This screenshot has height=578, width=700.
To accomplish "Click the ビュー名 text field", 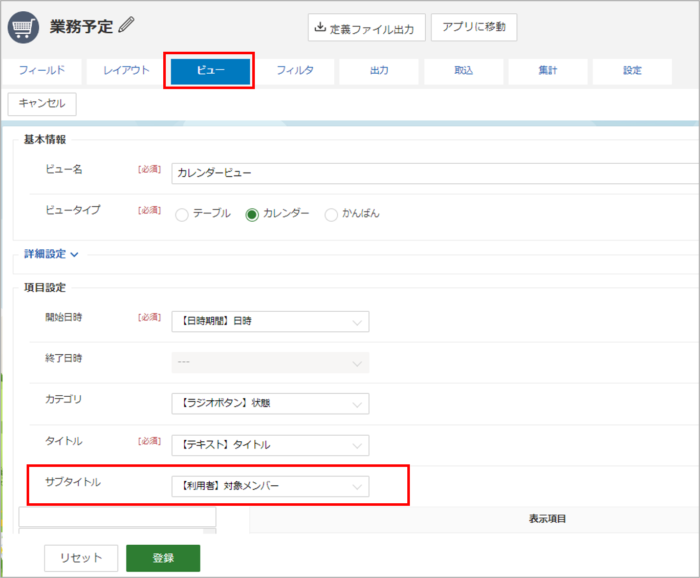I will (x=435, y=173).
